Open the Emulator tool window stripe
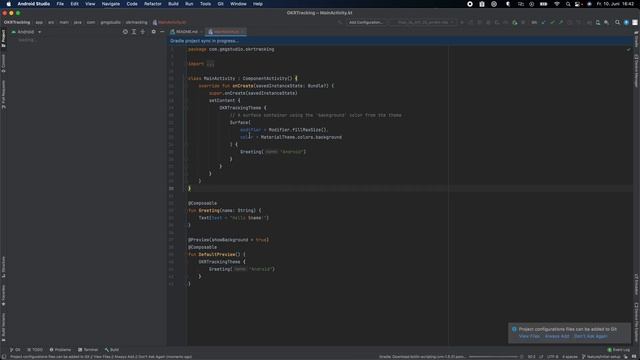The height and width of the screenshot is (360, 640). (x=636, y=284)
